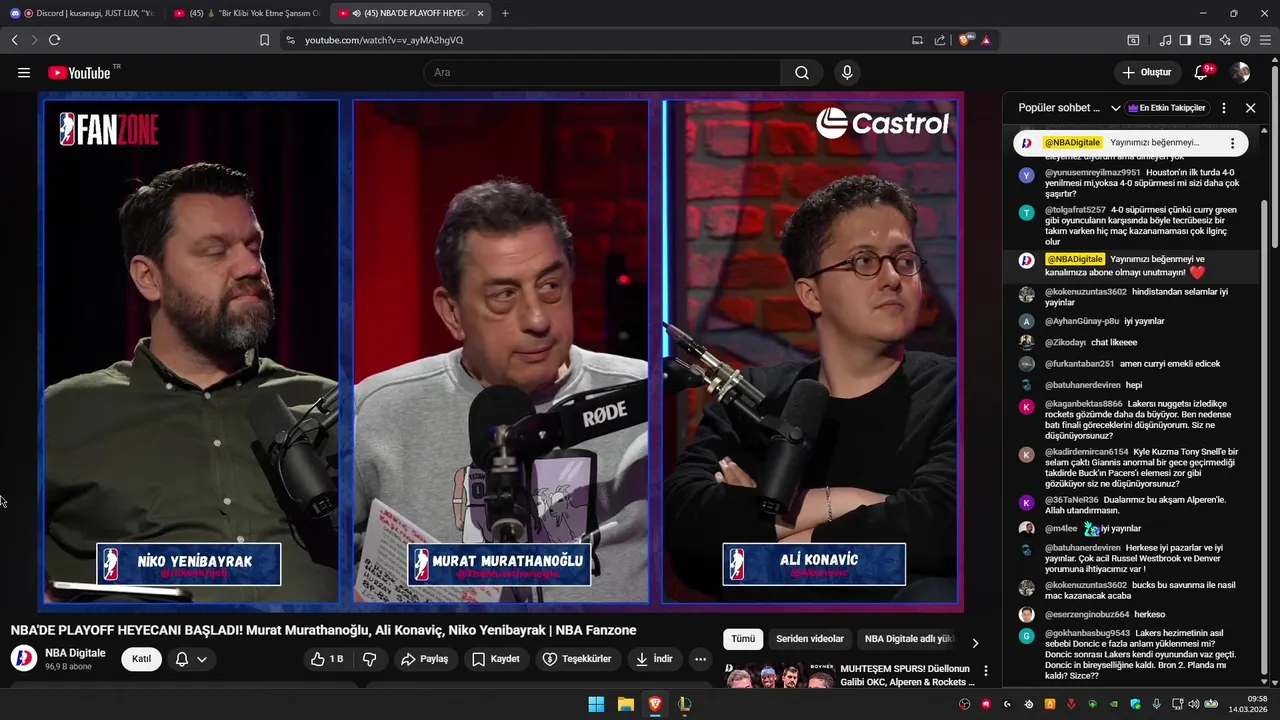
Task: Focus the Ara search box
Action: (x=603, y=72)
